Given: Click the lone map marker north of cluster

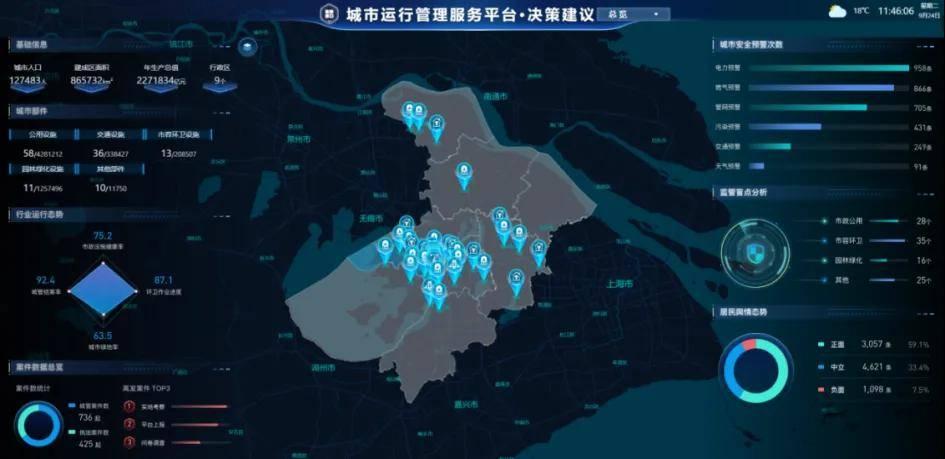Looking at the screenshot, I should click(x=464, y=176).
